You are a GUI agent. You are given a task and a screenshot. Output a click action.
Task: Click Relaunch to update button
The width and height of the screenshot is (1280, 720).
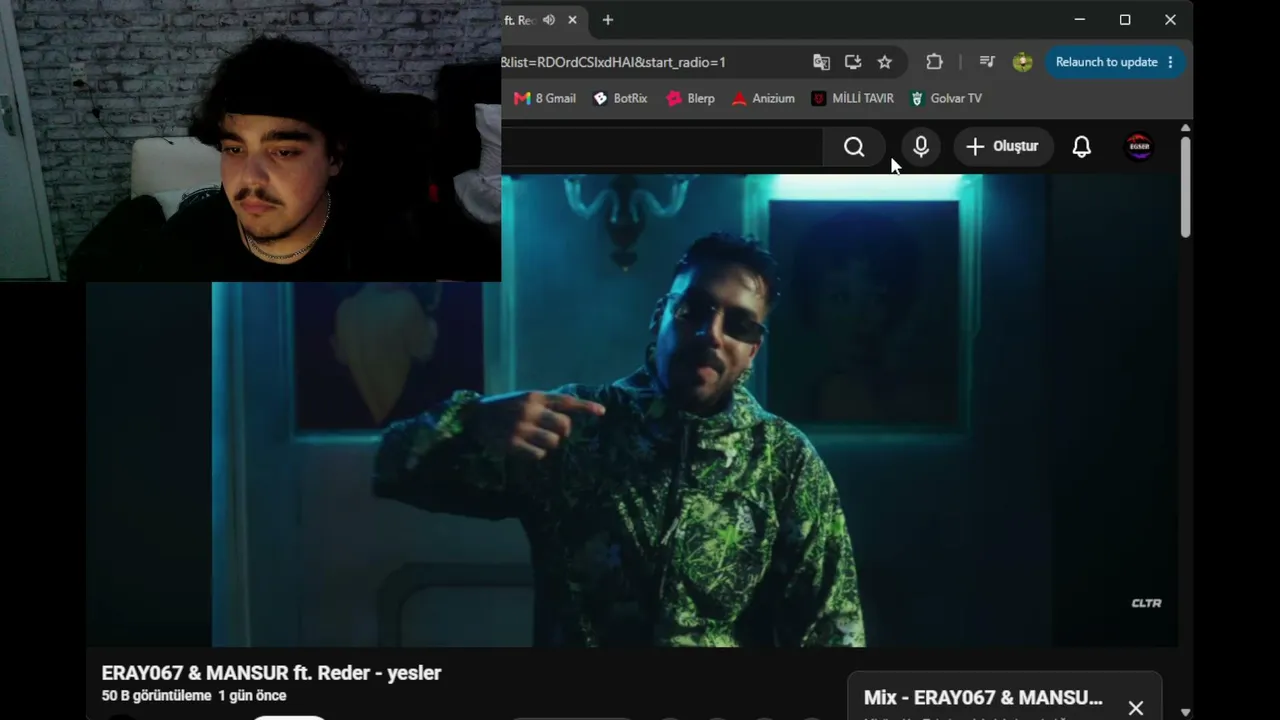(x=1115, y=62)
